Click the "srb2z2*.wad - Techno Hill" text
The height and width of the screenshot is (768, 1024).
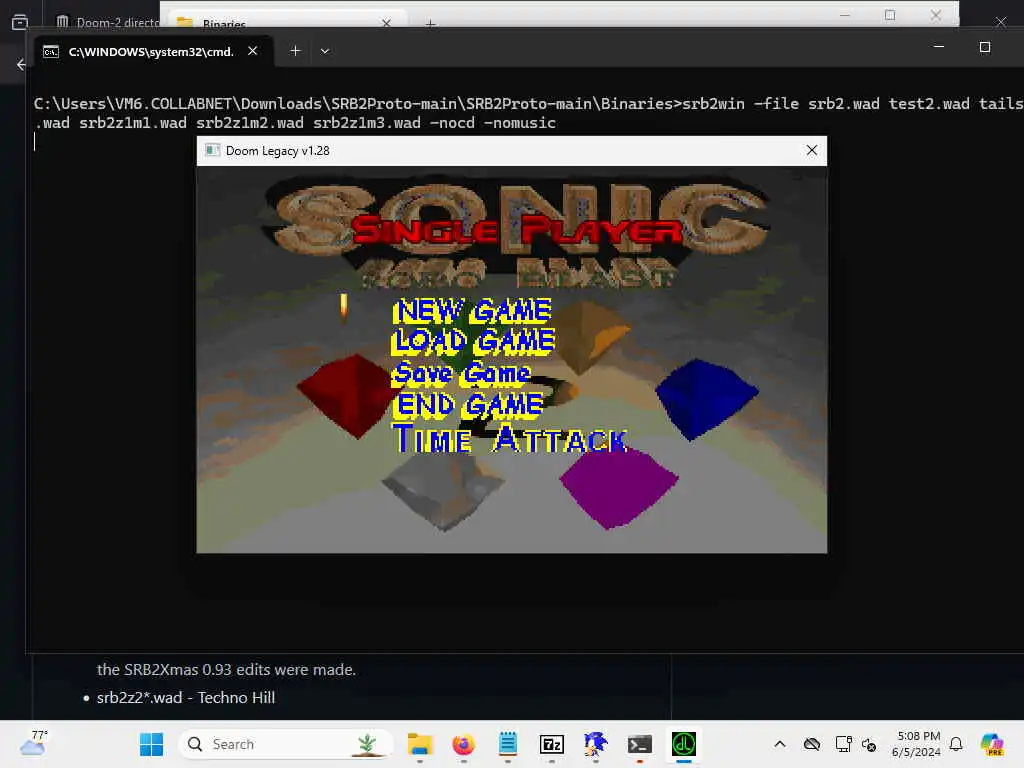(x=185, y=697)
